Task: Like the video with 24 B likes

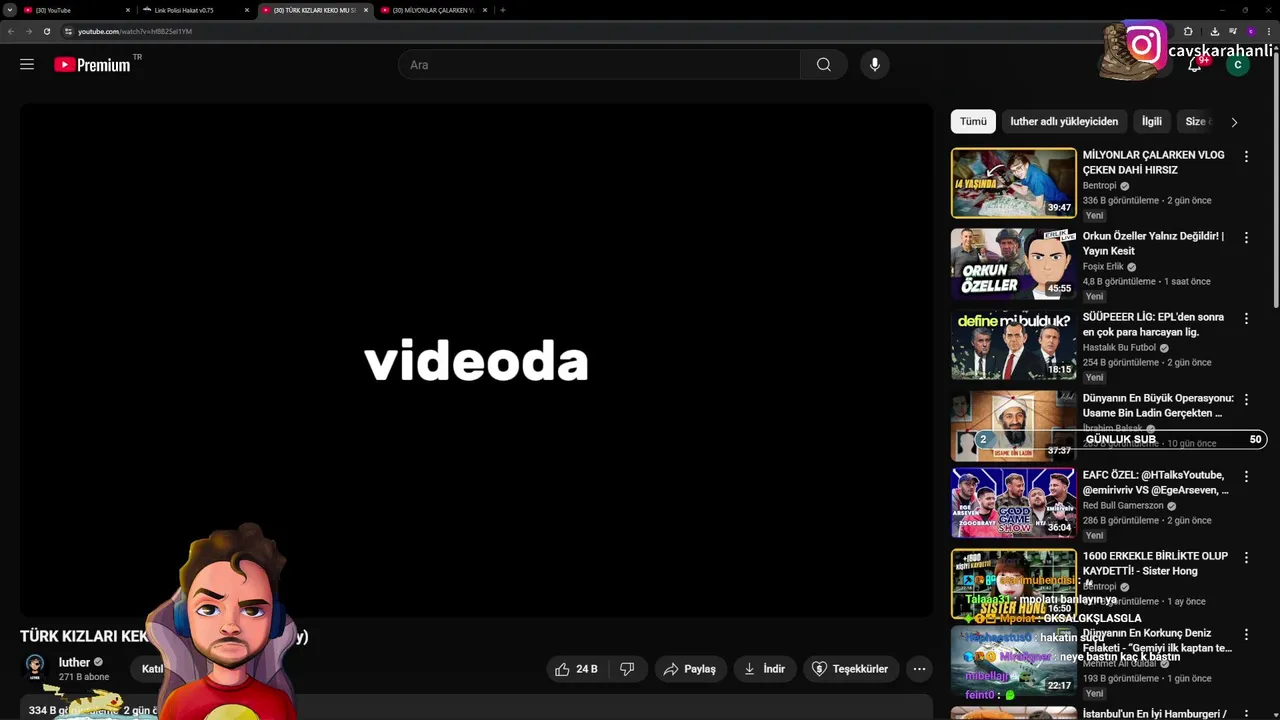Action: point(576,669)
